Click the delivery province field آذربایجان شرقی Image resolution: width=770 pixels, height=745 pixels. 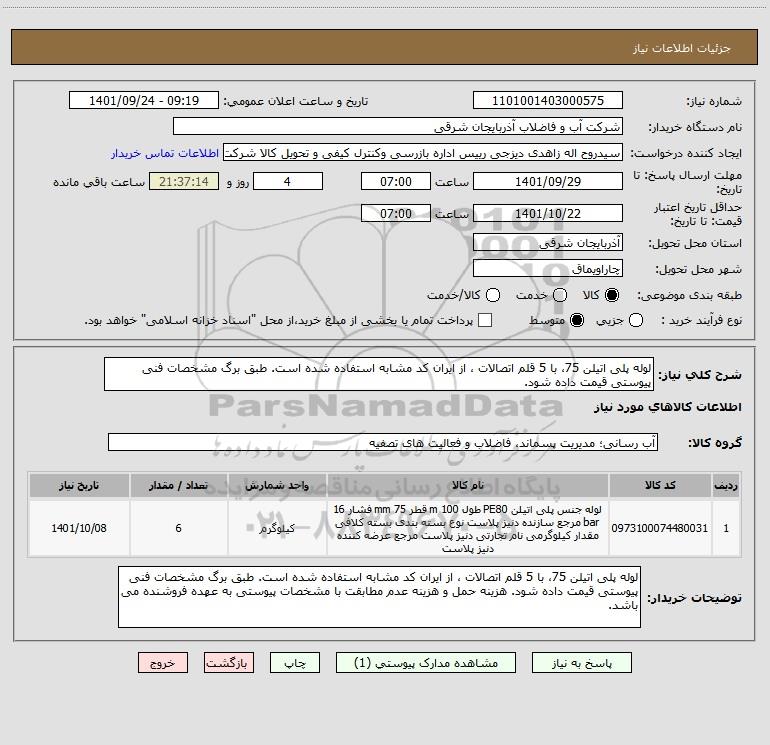[548, 242]
